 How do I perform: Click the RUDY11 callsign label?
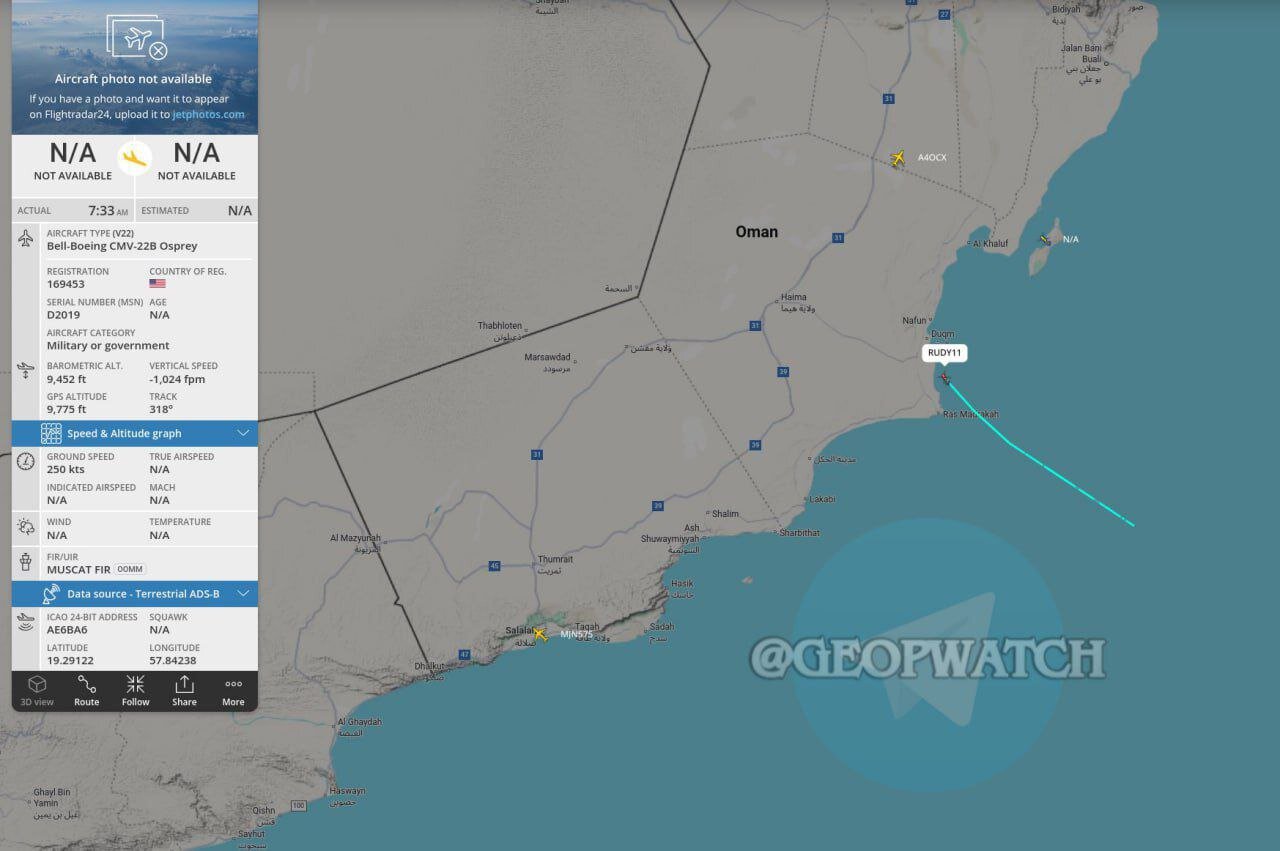pos(945,353)
